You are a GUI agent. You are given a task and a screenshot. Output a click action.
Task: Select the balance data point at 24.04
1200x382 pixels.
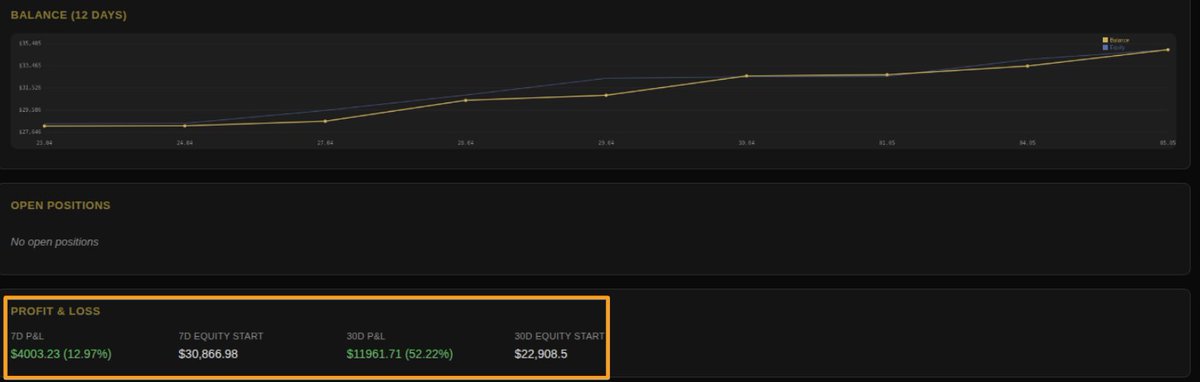pyautogui.click(x=185, y=126)
